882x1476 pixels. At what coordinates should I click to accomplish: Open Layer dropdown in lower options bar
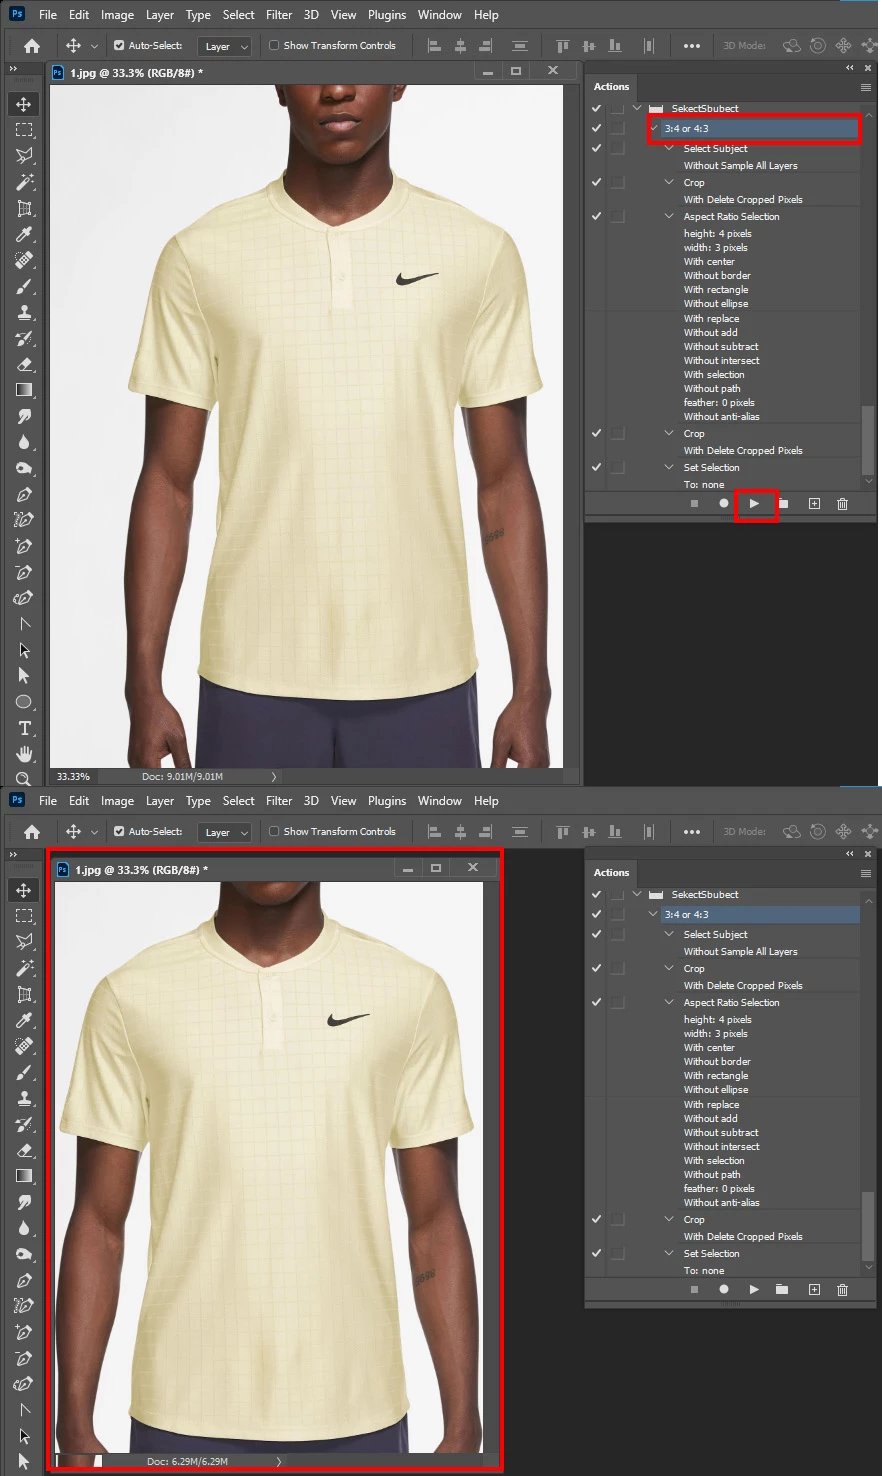(224, 832)
